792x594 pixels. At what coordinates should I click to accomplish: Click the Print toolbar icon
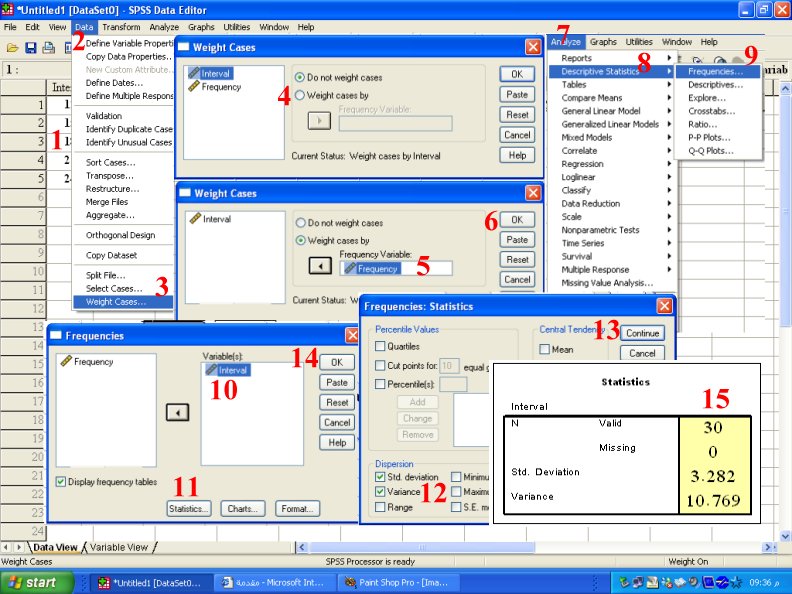pyautogui.click(x=48, y=48)
